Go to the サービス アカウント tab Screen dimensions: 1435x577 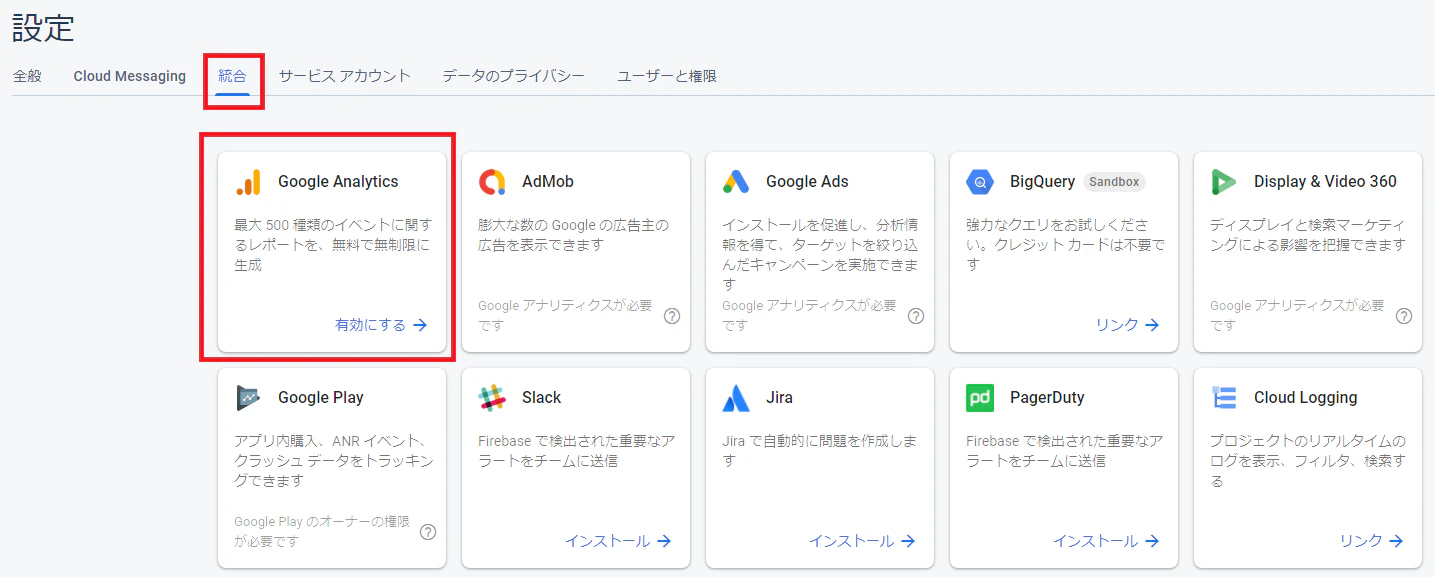345,76
